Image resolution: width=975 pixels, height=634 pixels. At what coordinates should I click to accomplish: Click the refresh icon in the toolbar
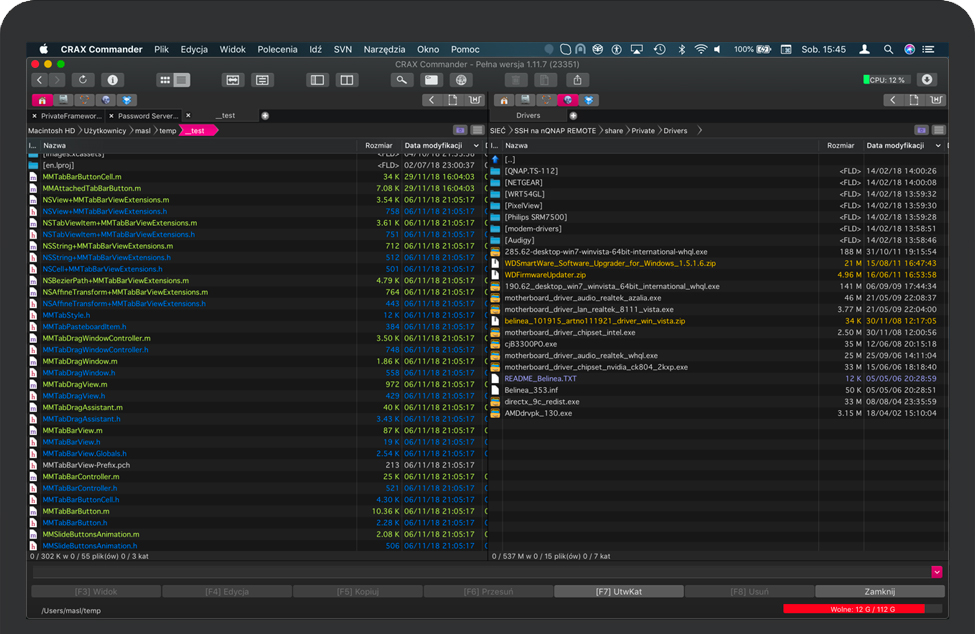[82, 80]
